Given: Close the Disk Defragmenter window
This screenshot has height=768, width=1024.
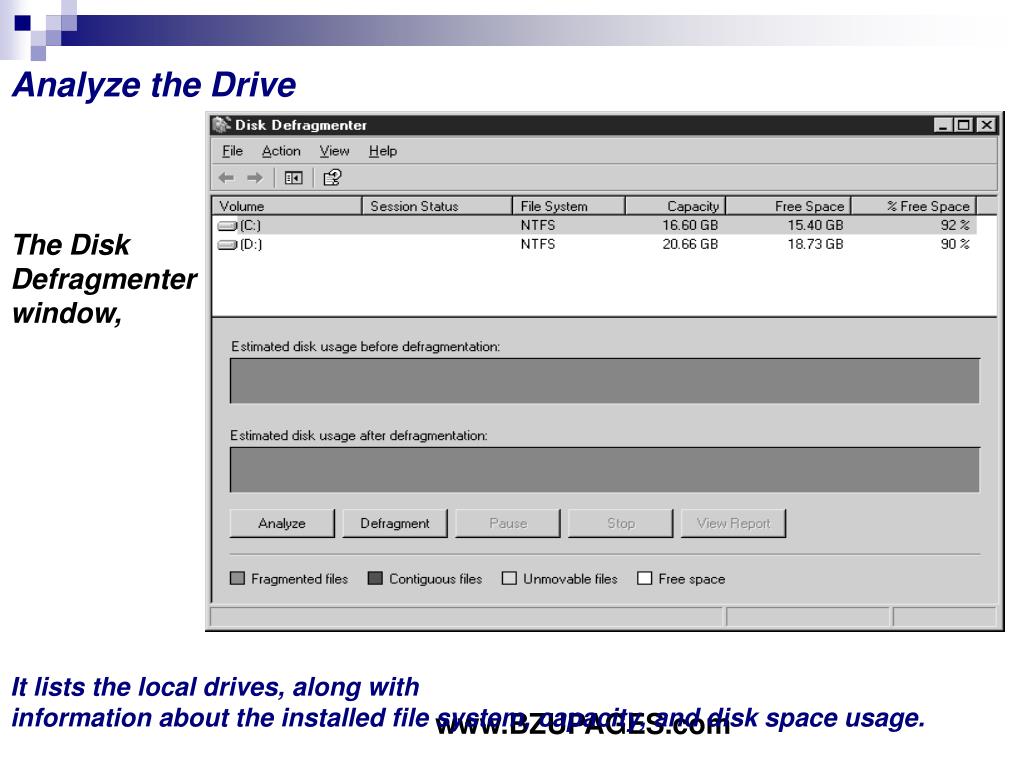Looking at the screenshot, I should [987, 125].
